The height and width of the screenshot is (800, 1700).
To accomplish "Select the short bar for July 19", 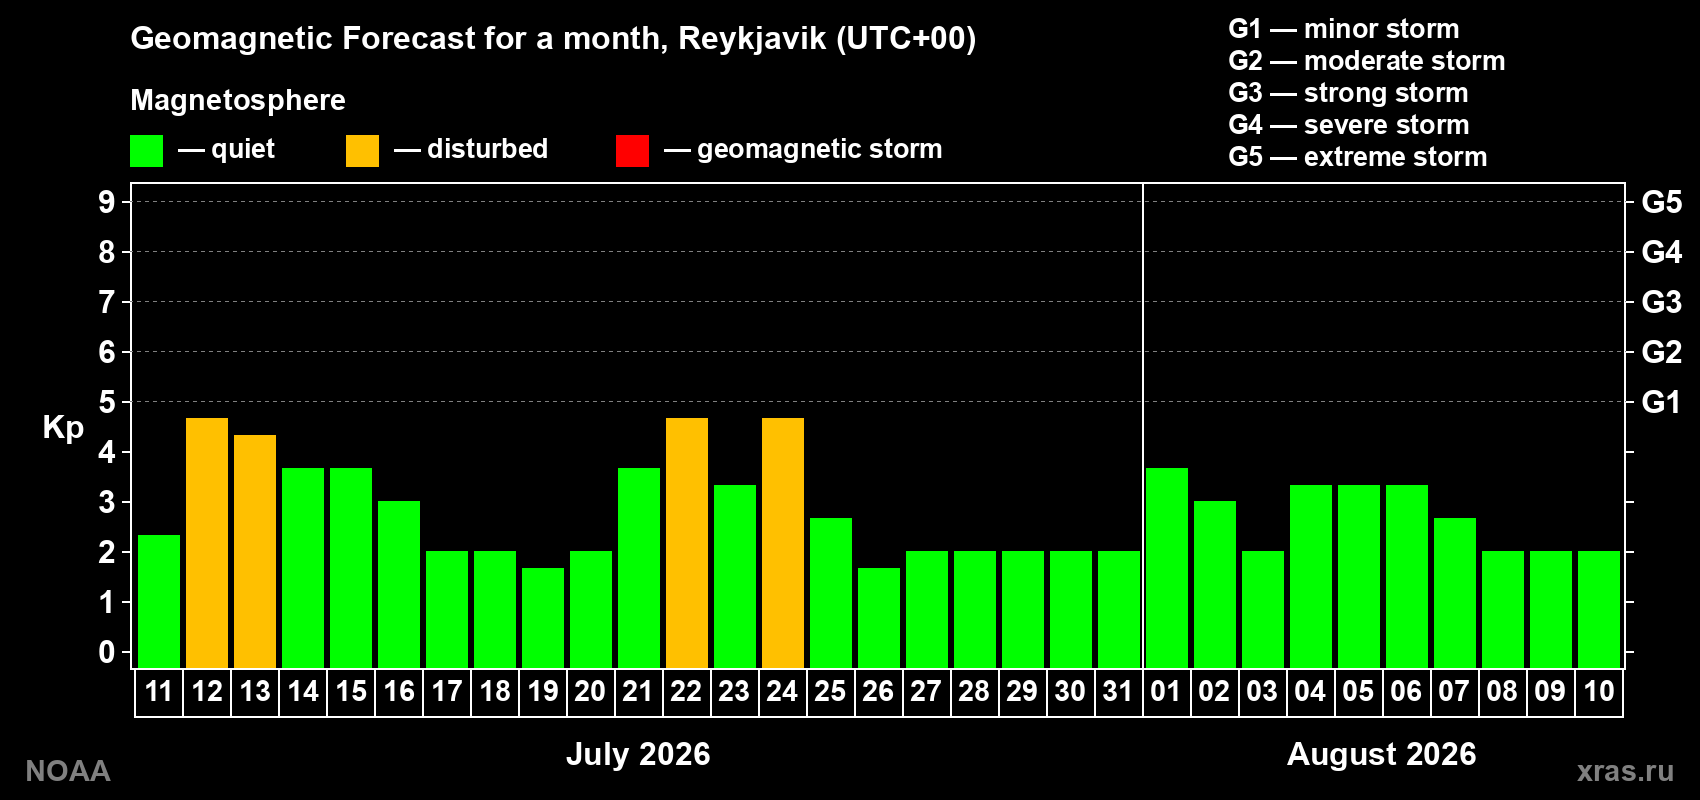I will point(543,618).
